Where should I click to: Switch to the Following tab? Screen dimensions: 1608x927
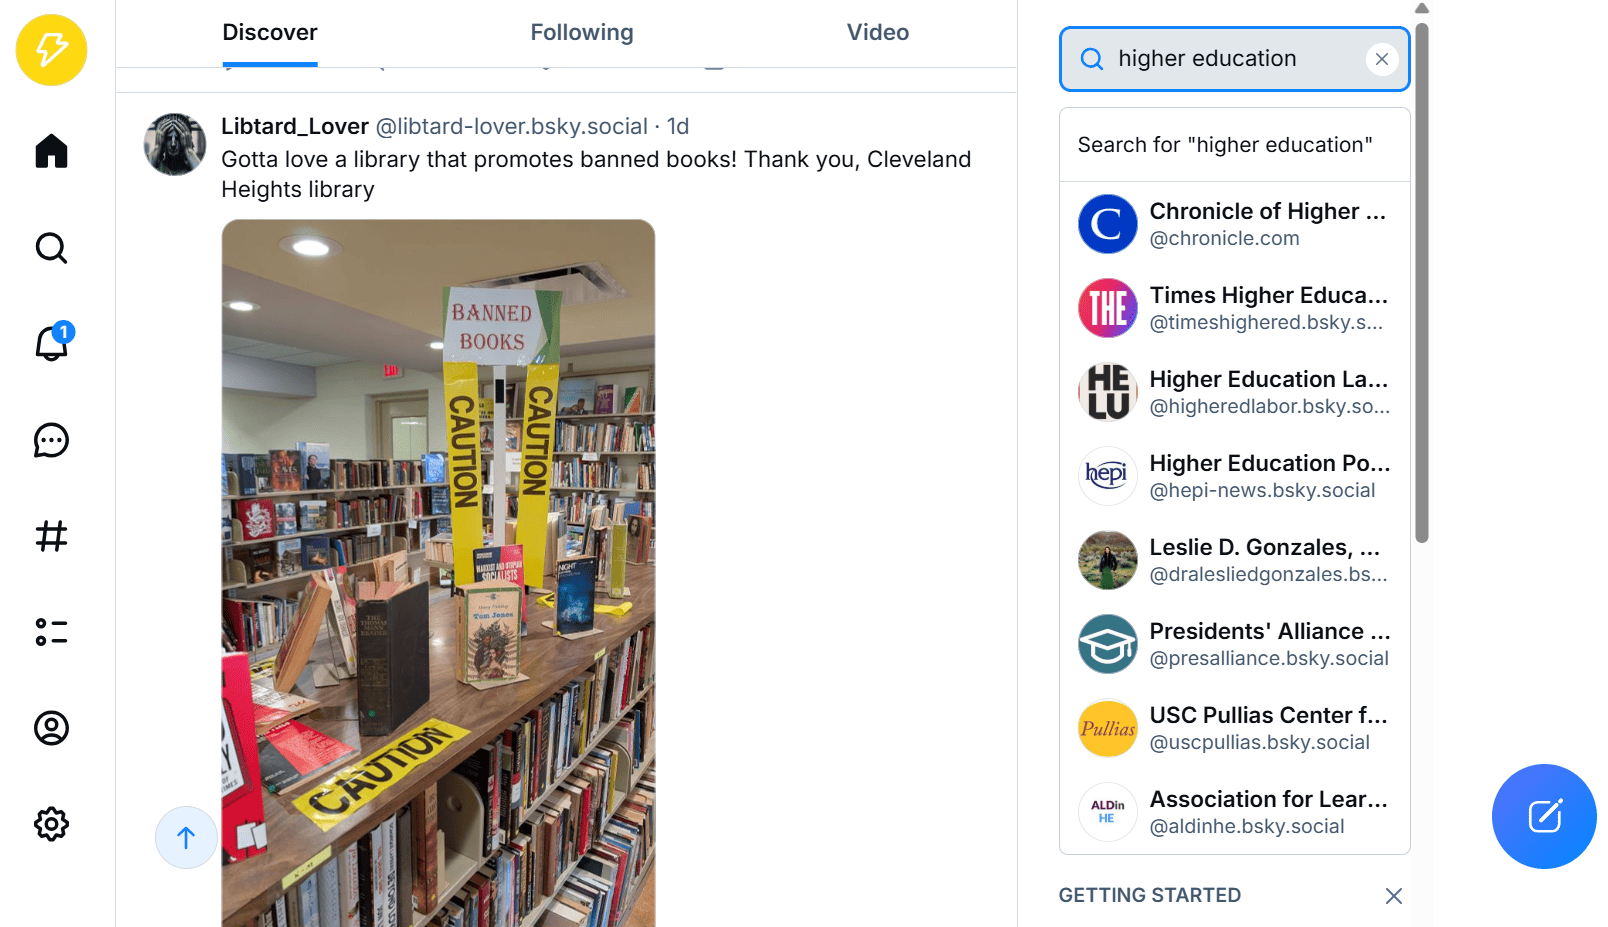pos(582,33)
